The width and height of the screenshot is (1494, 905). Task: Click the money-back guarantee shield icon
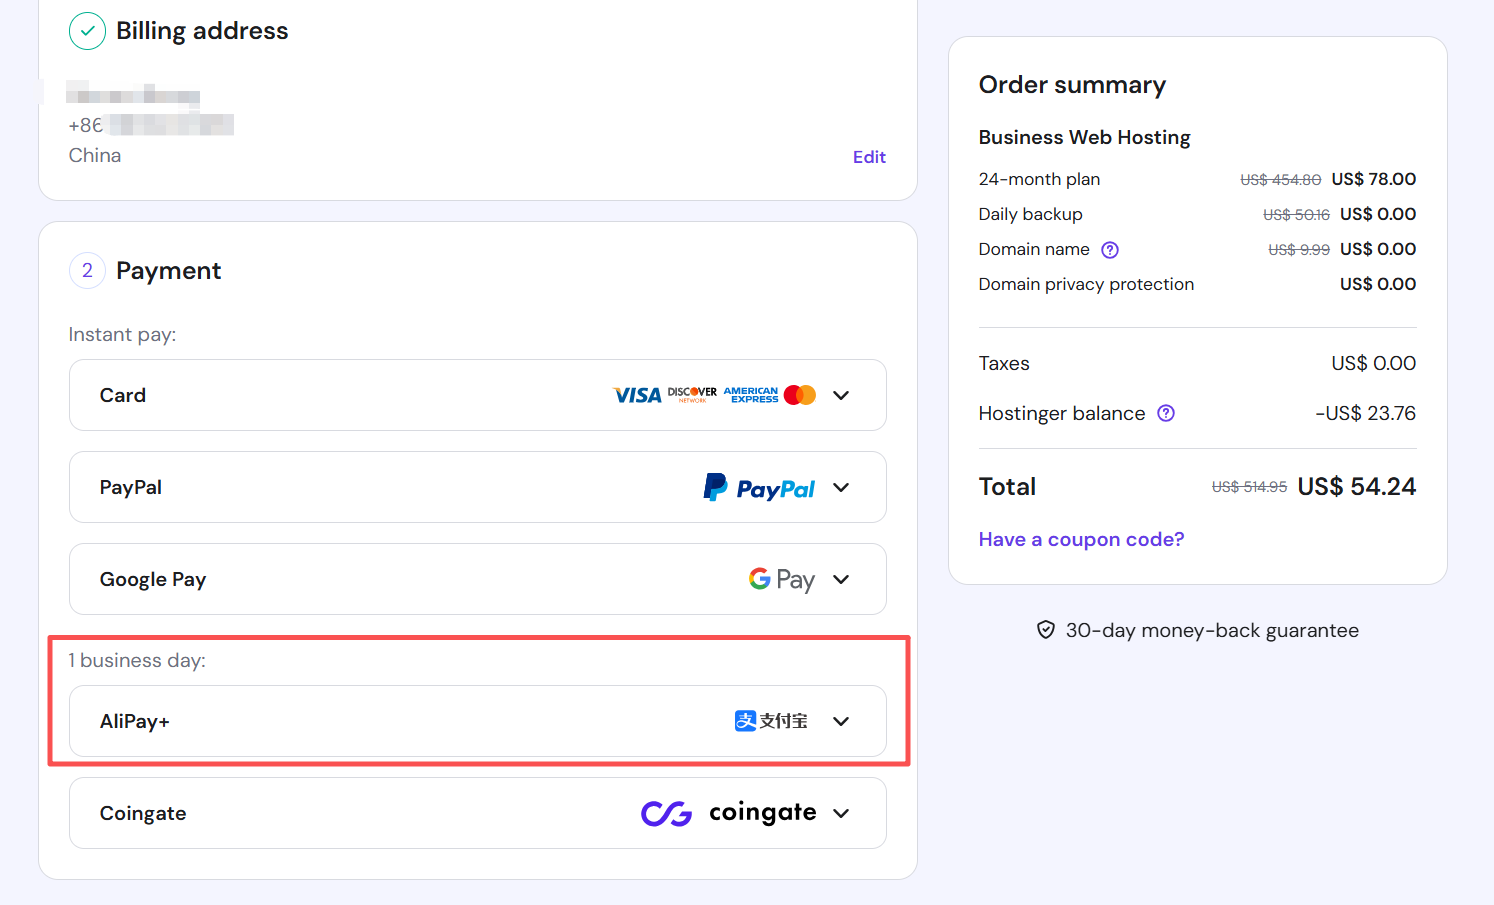point(1046,630)
